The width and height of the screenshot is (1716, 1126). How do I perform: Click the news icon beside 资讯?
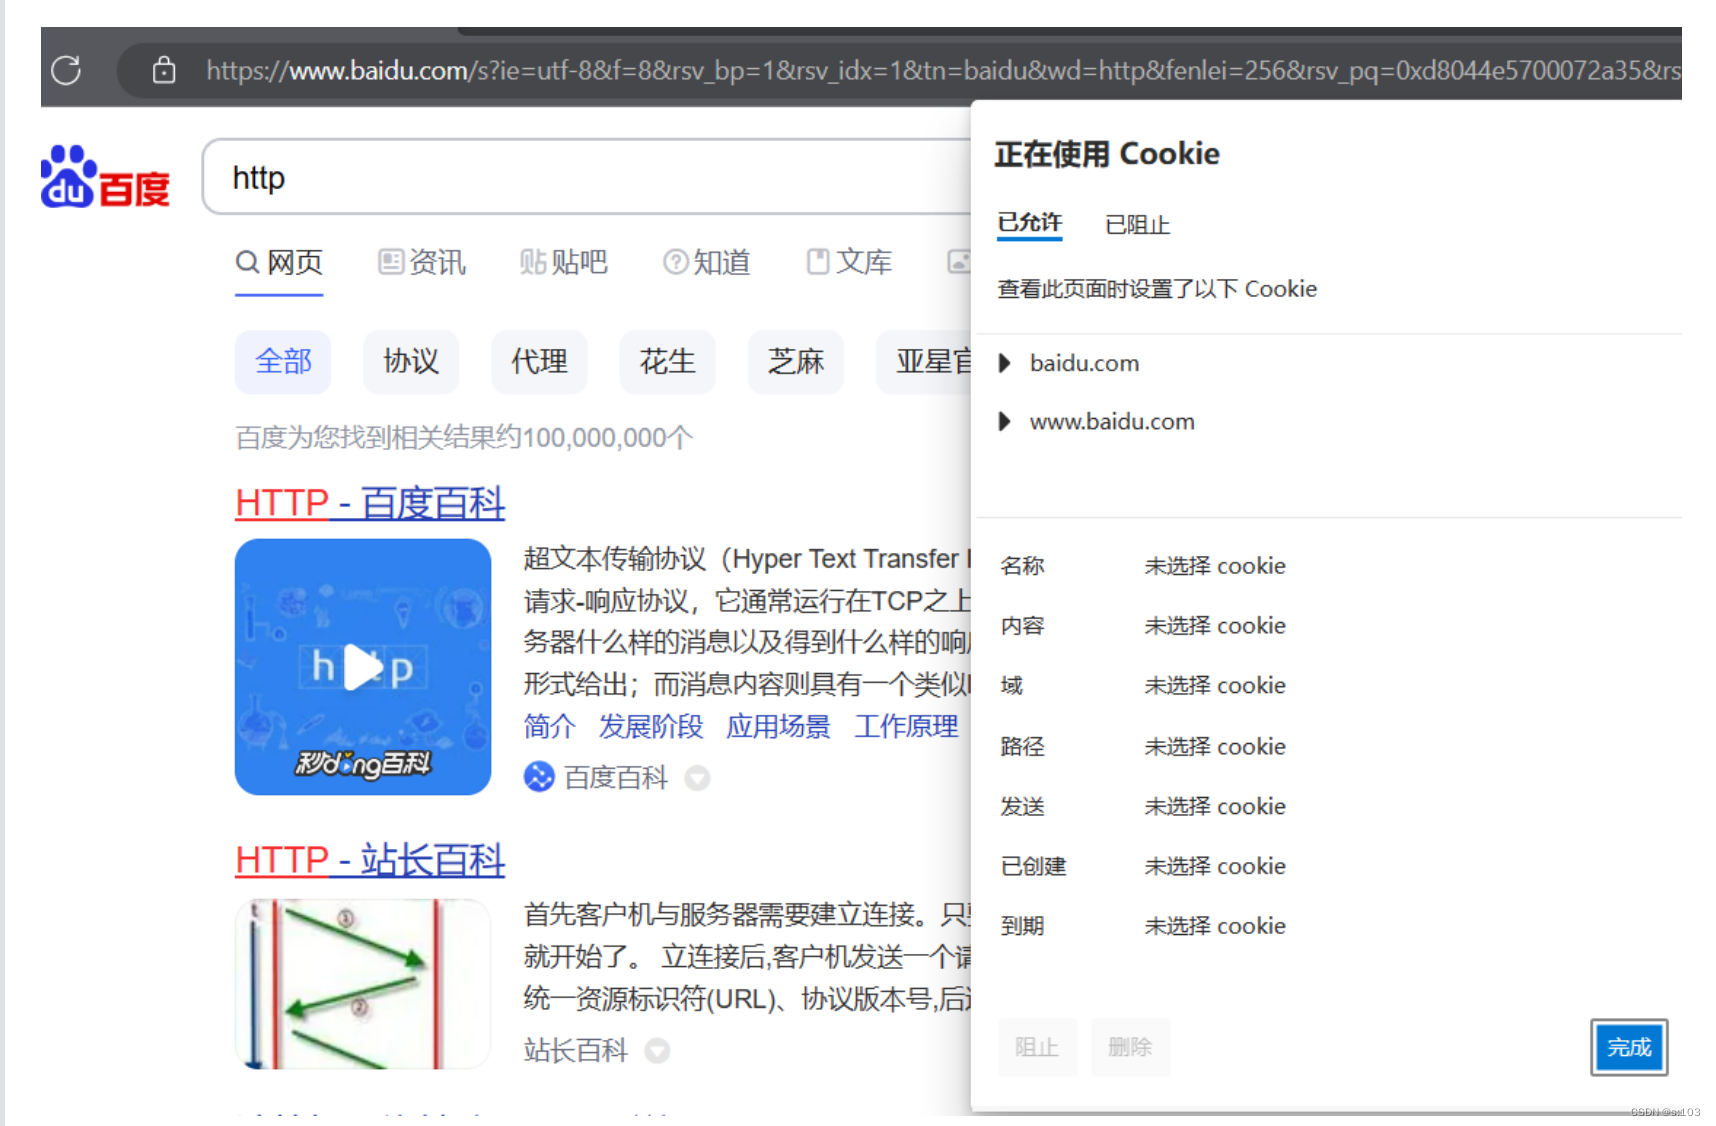click(390, 262)
